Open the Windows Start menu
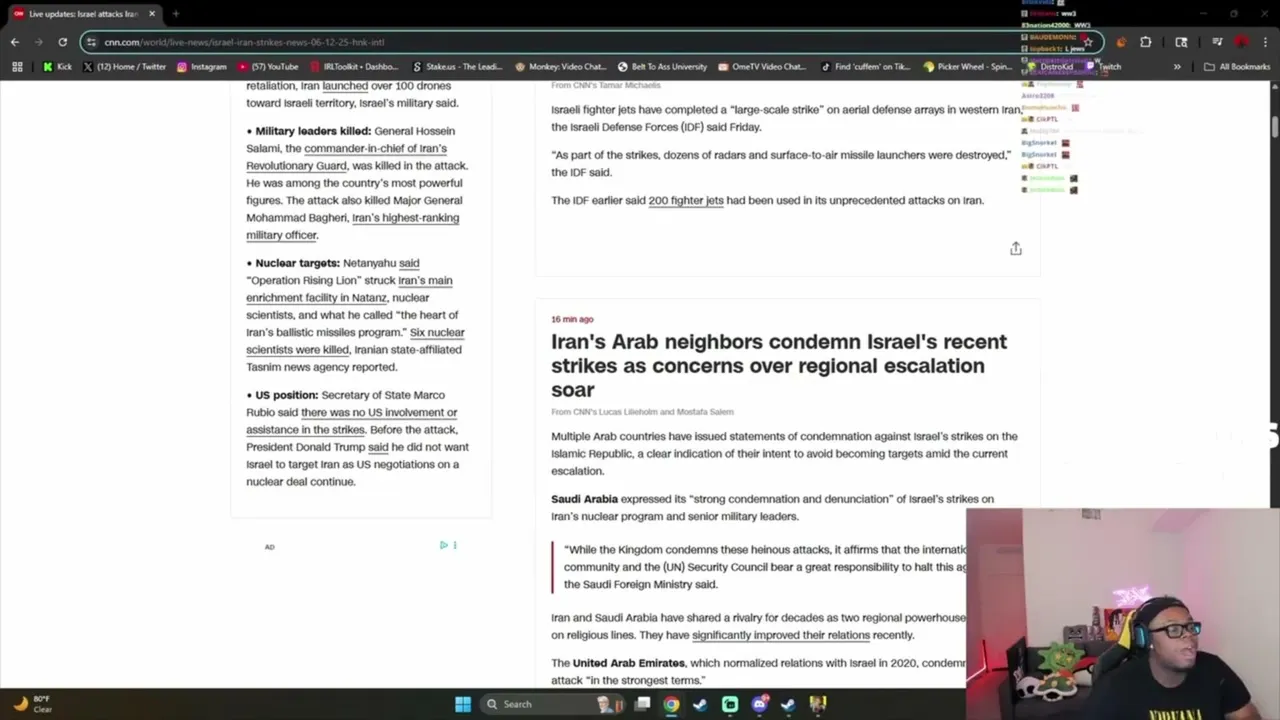The height and width of the screenshot is (720, 1280). pos(463,704)
